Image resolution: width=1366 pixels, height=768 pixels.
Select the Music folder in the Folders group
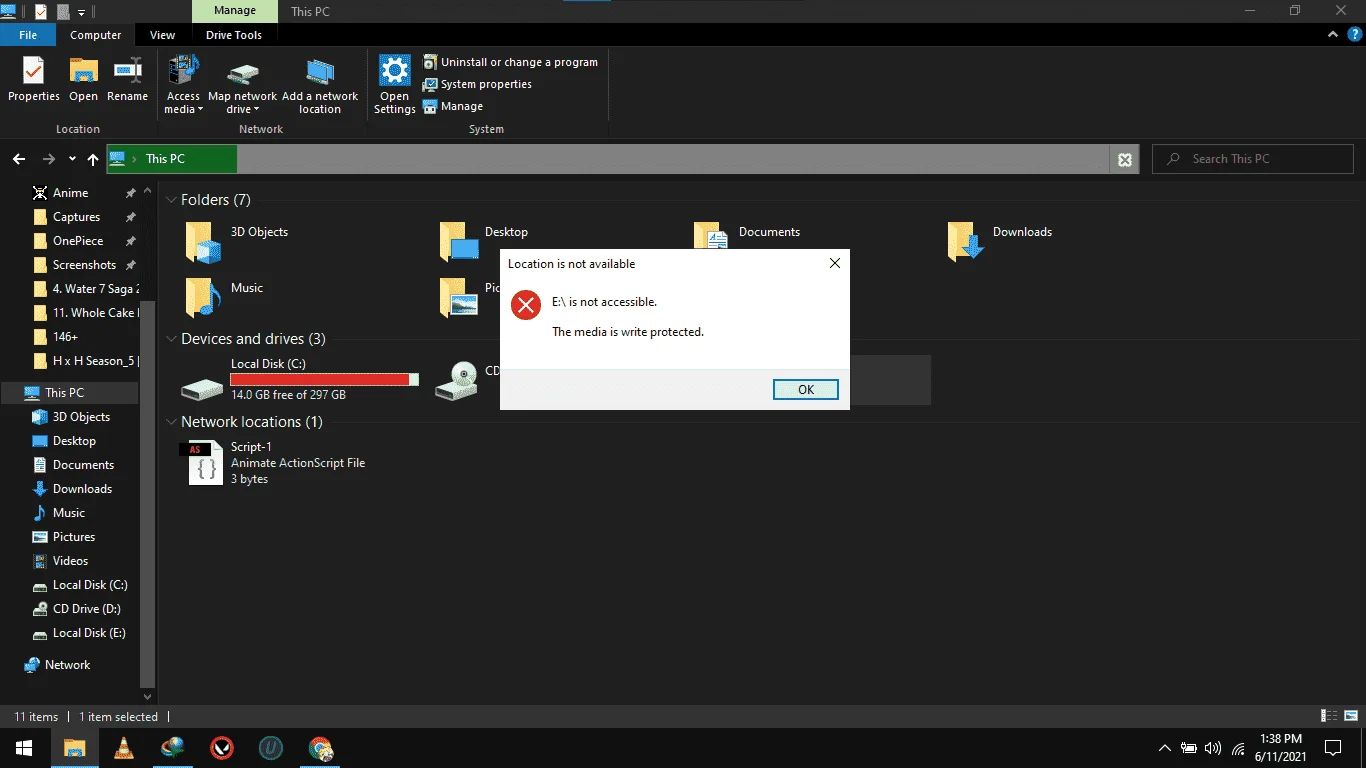[226, 297]
